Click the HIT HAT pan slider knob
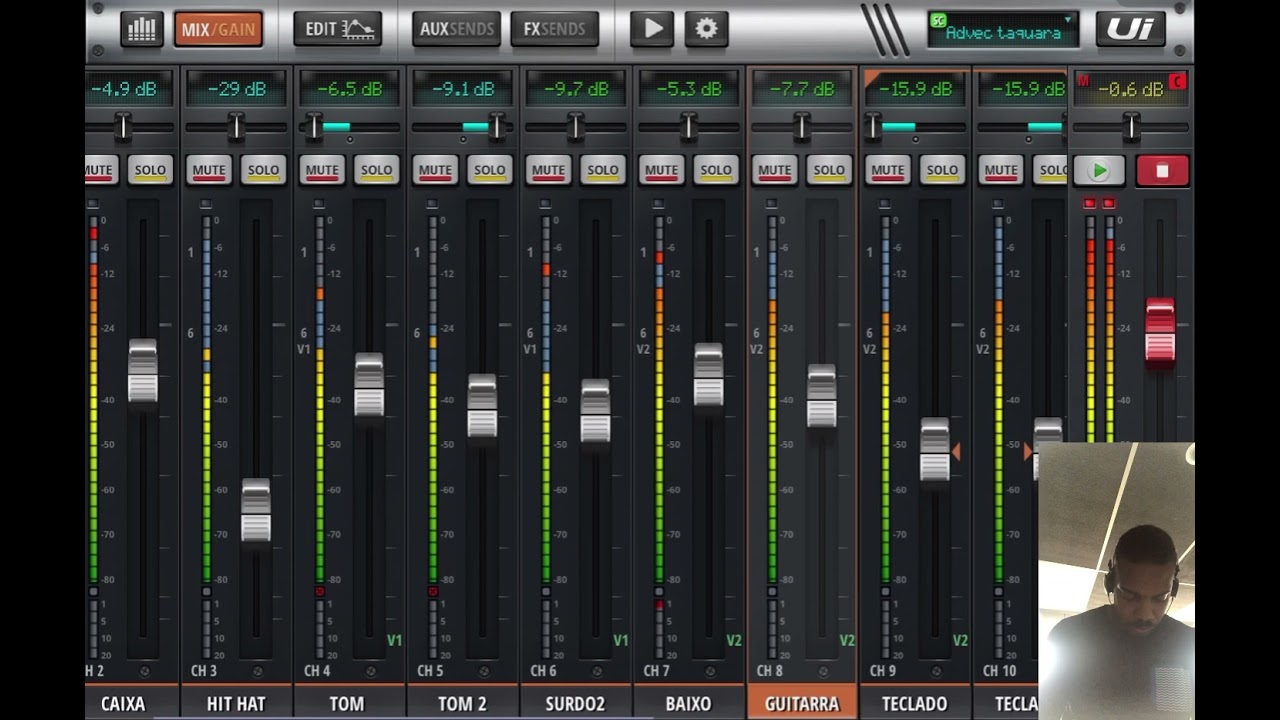Screen dimensions: 1280x720 pyautogui.click(x=236, y=126)
